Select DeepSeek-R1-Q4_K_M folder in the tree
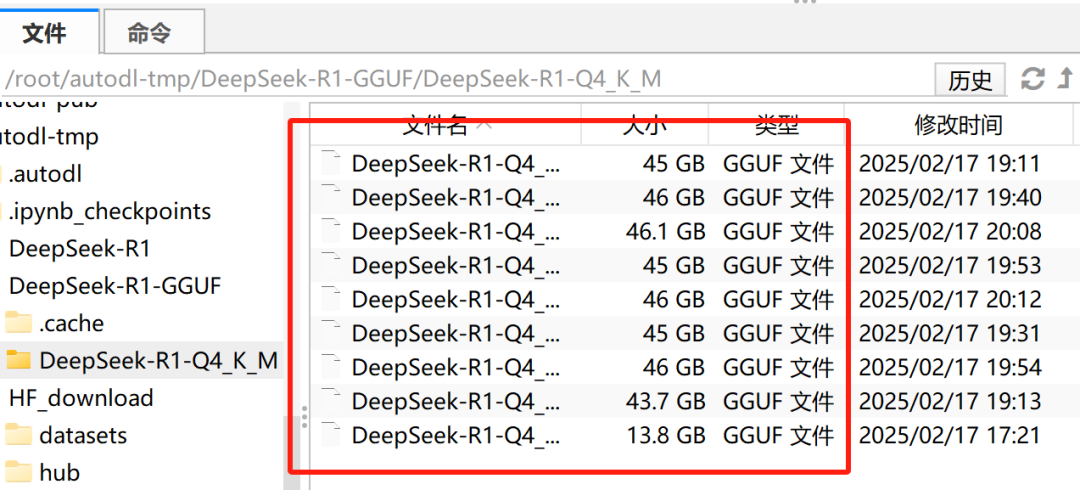Viewport: 1080px width, 490px height. click(x=158, y=360)
